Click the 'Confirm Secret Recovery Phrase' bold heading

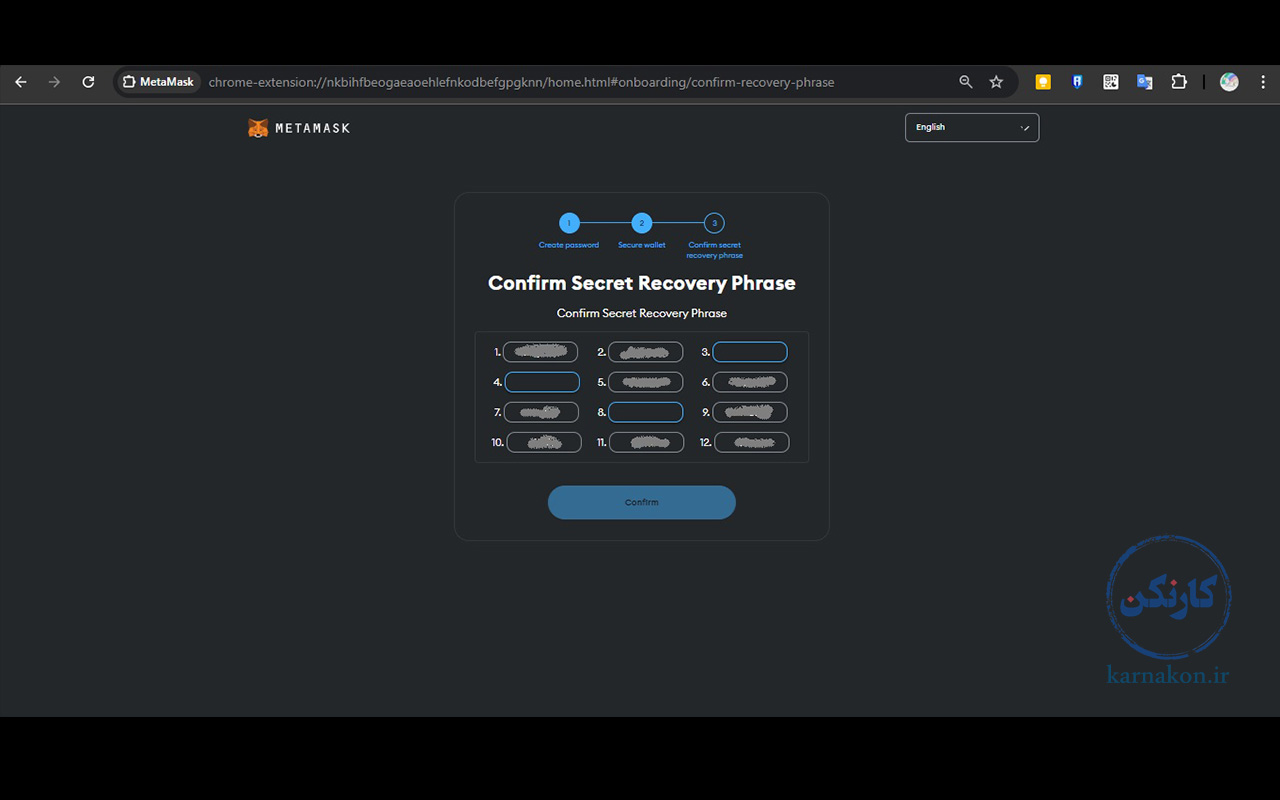pos(642,283)
